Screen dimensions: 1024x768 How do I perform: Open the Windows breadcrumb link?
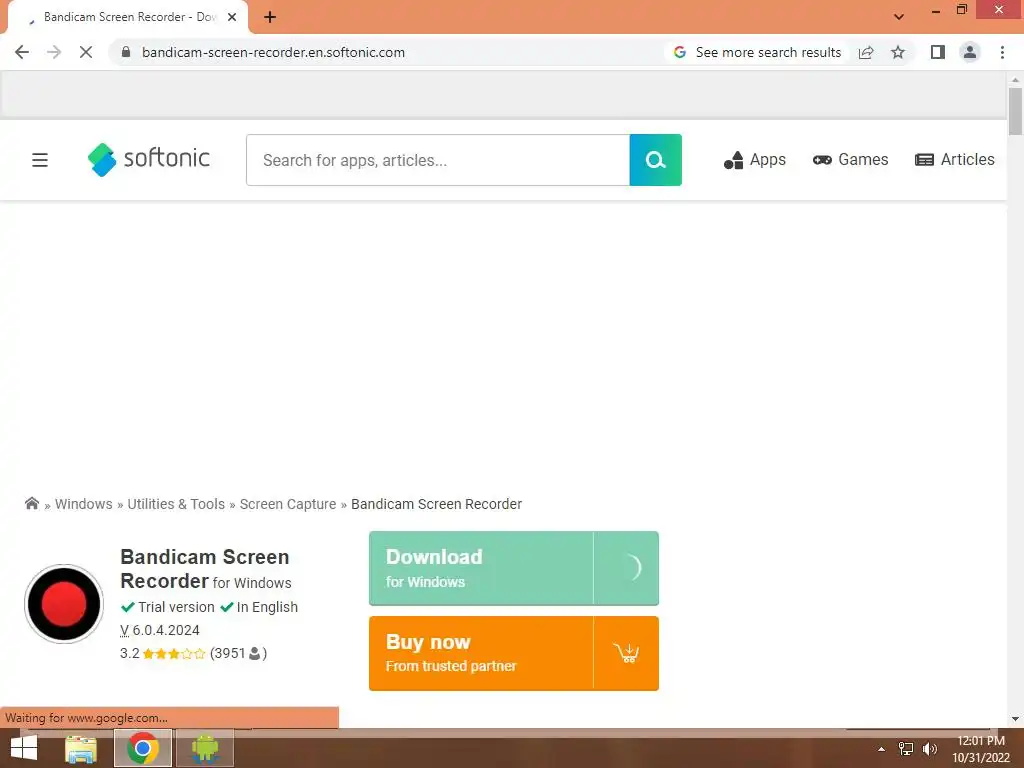point(84,504)
